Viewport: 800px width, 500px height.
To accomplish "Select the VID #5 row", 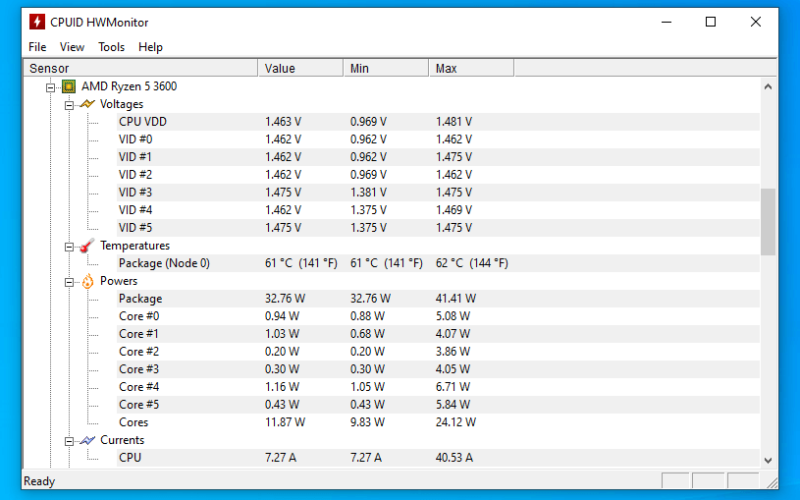I will tap(438, 228).
